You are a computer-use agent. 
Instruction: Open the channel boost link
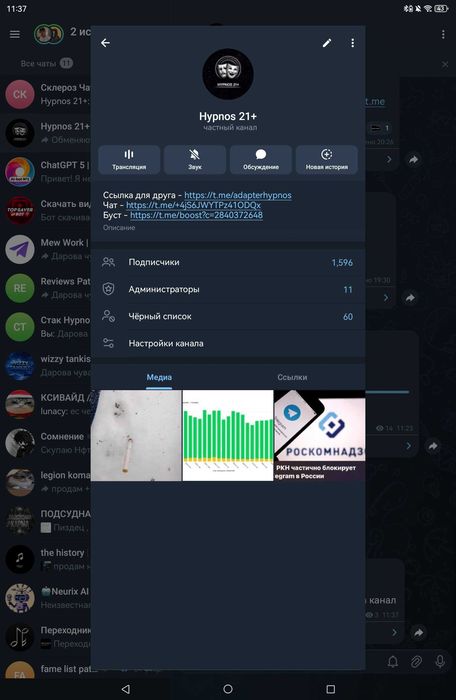[197, 215]
